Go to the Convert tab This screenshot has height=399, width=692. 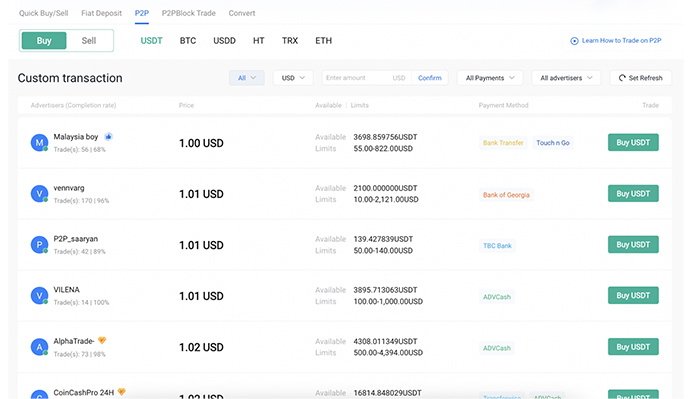pos(242,13)
